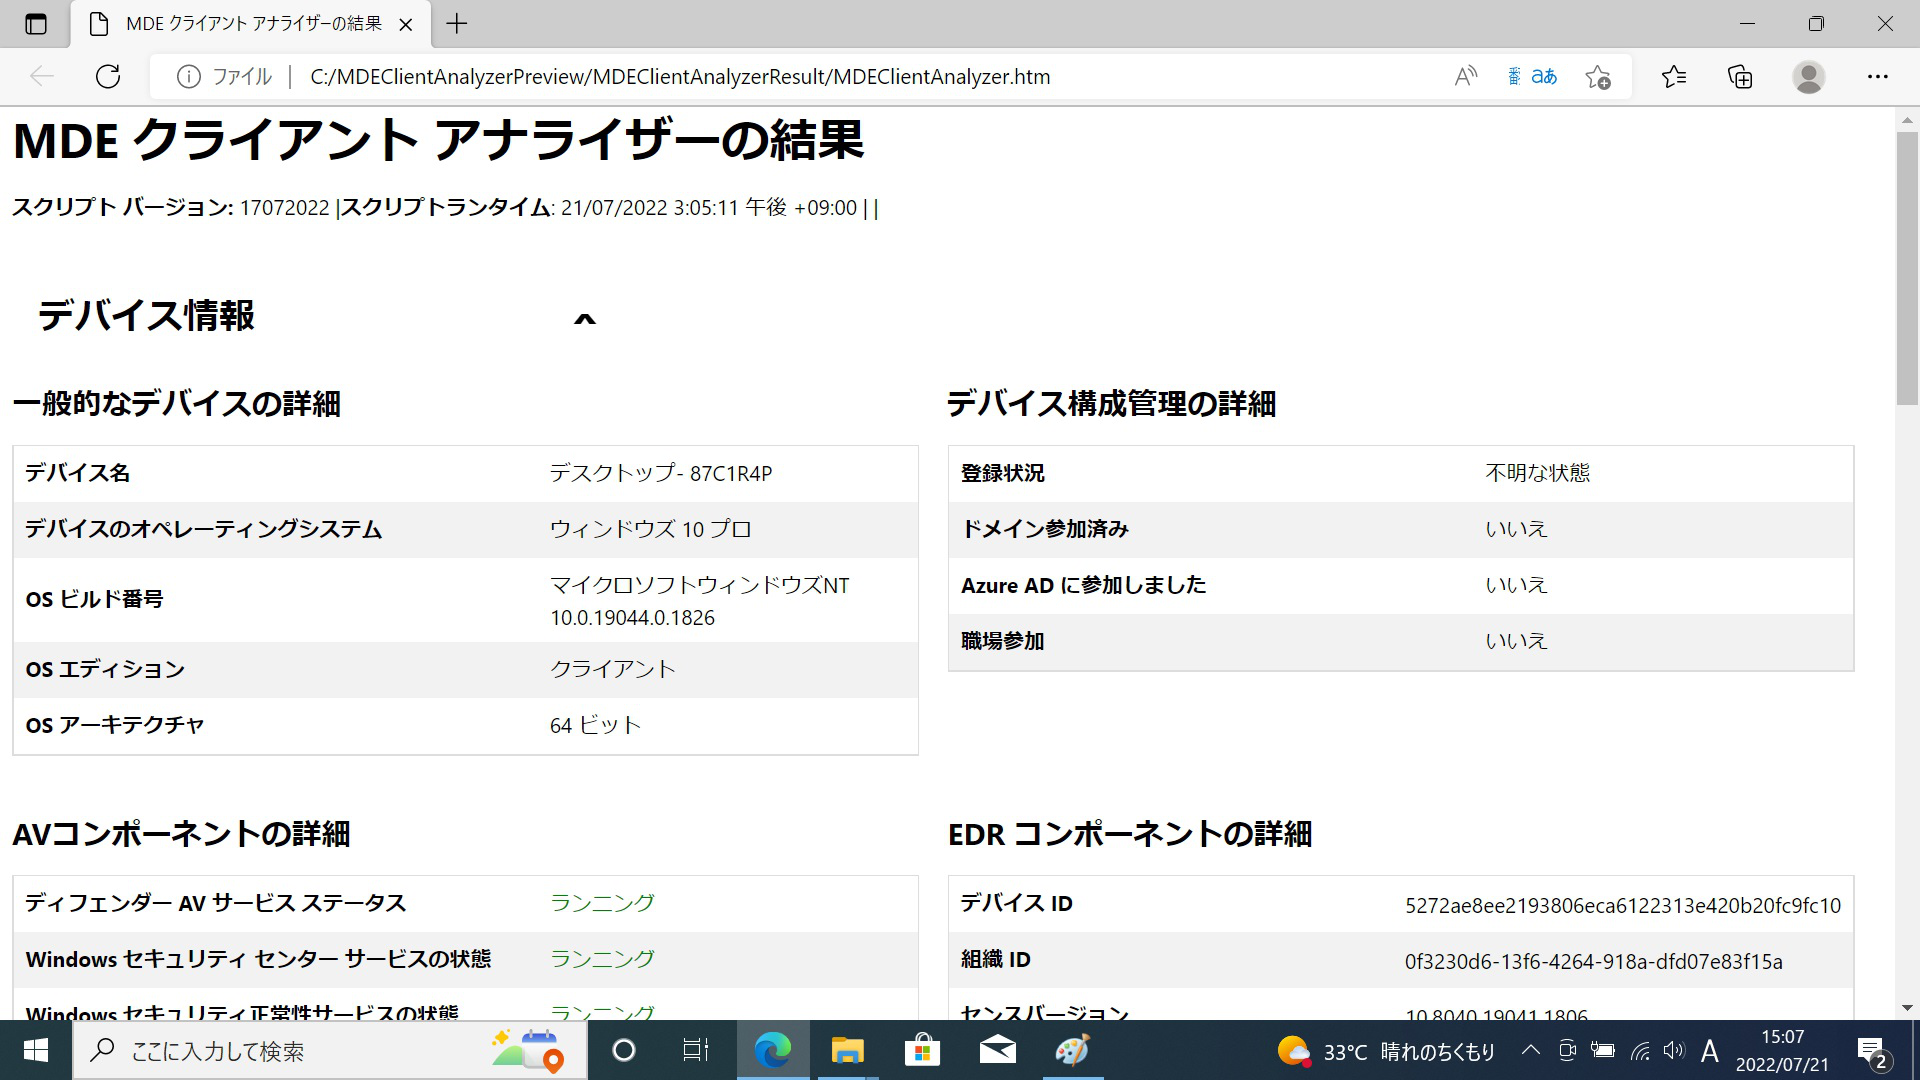
Task: Click the taskbar search box
Action: coord(330,1050)
